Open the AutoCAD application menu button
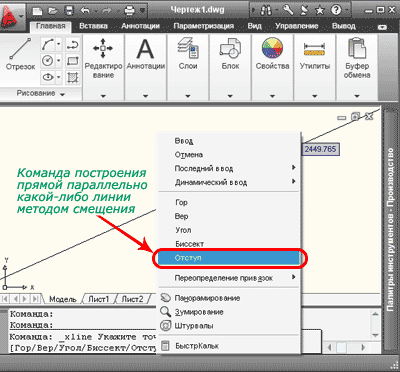The width and height of the screenshot is (400, 372). (x=13, y=16)
